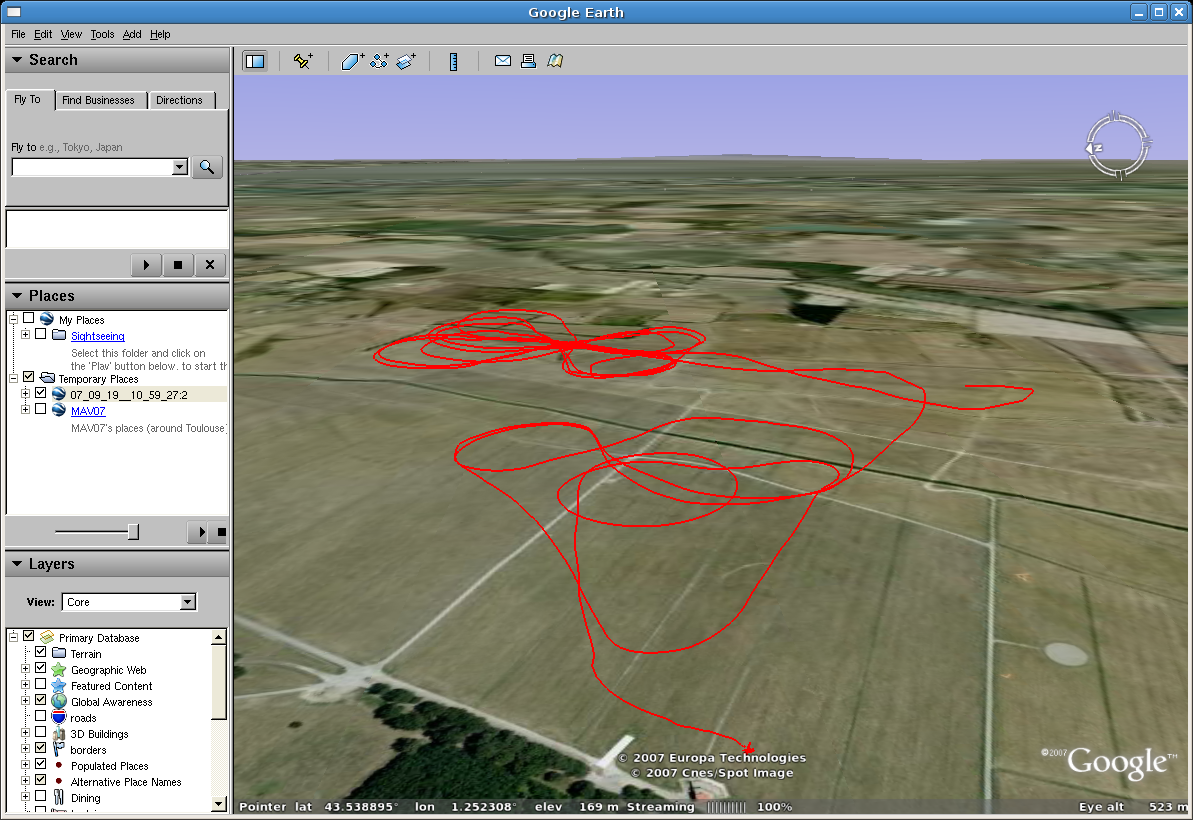Screen dimensions: 1193x820
Task: Enable the Featured Content layer
Action: pos(40,684)
